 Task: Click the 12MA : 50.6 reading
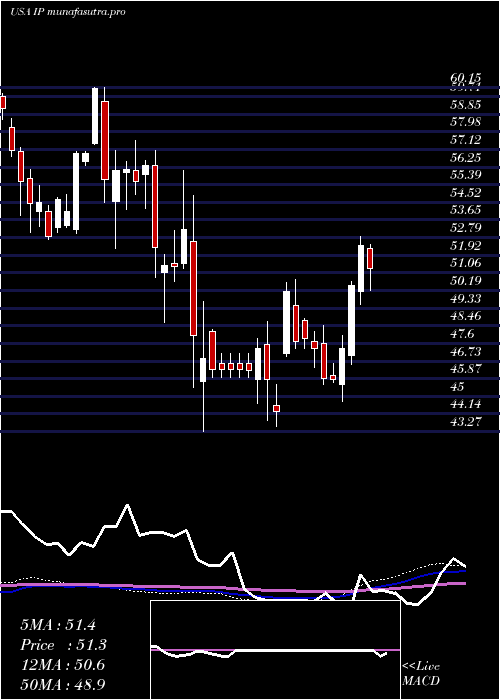coord(62,665)
